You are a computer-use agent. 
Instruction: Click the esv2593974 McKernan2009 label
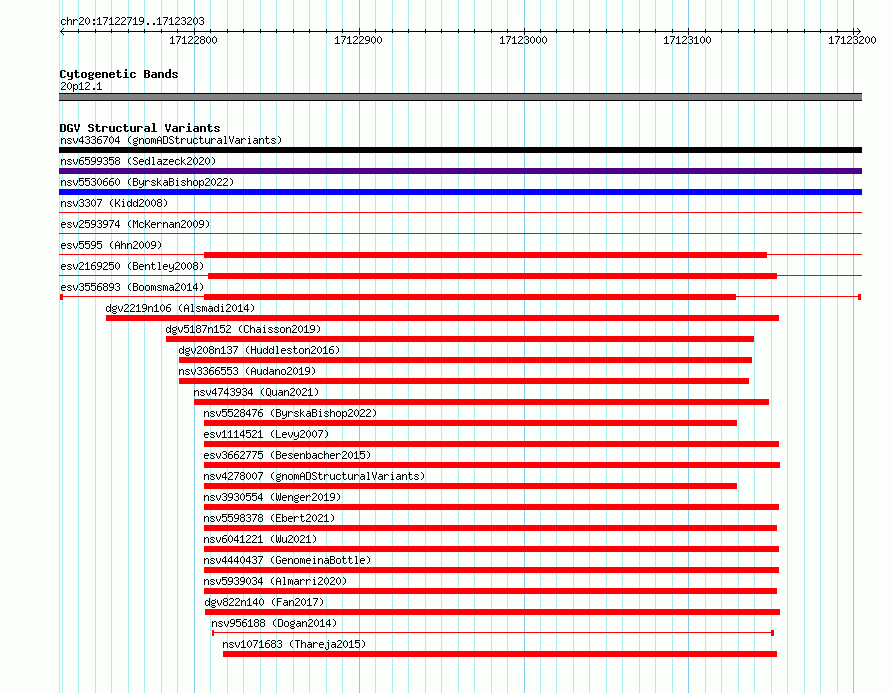click(x=135, y=224)
